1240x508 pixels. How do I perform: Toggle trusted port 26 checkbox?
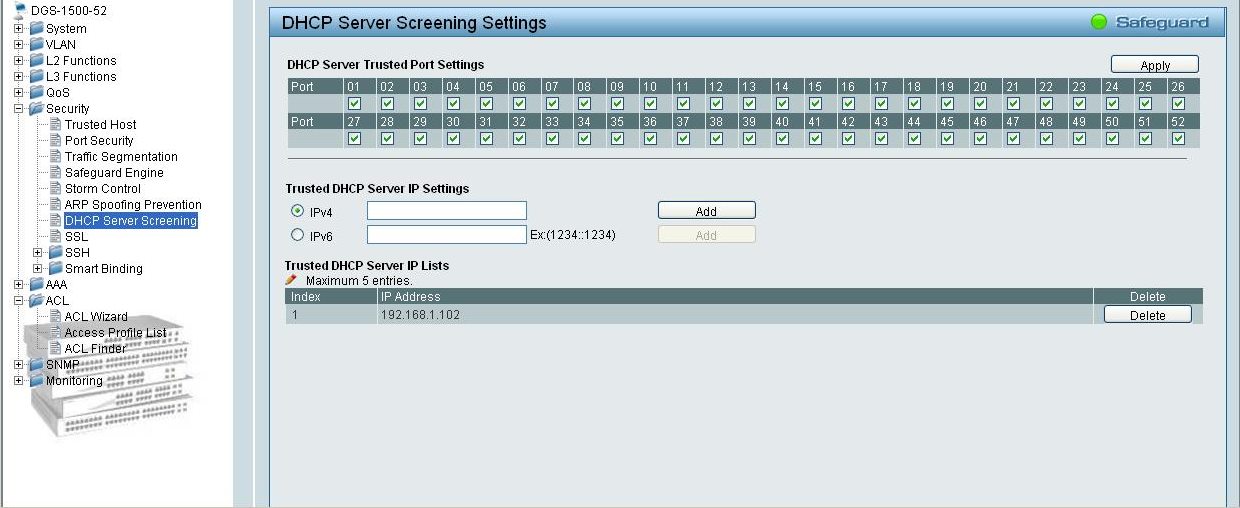(x=1178, y=103)
